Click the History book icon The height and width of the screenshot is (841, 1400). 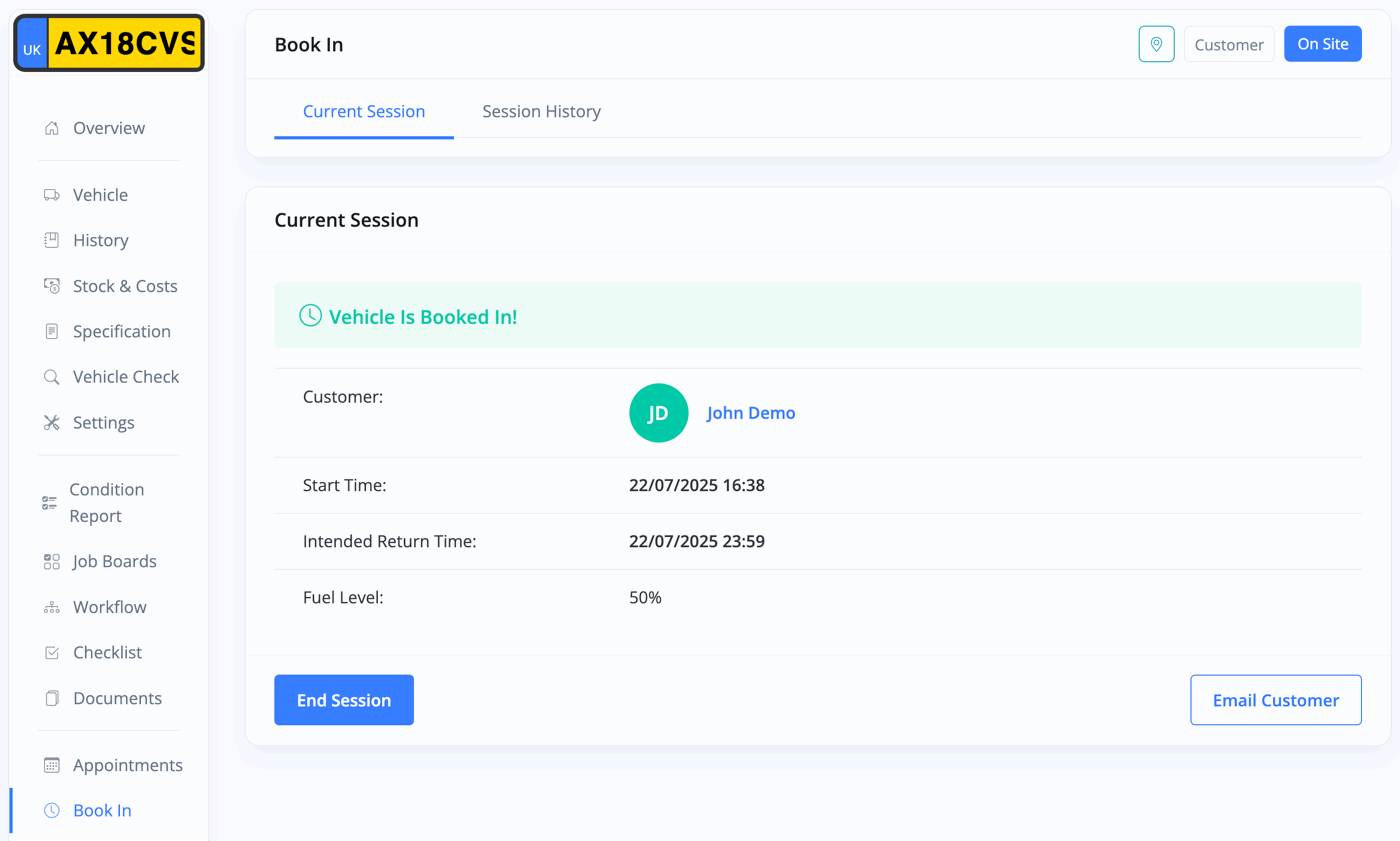click(52, 240)
